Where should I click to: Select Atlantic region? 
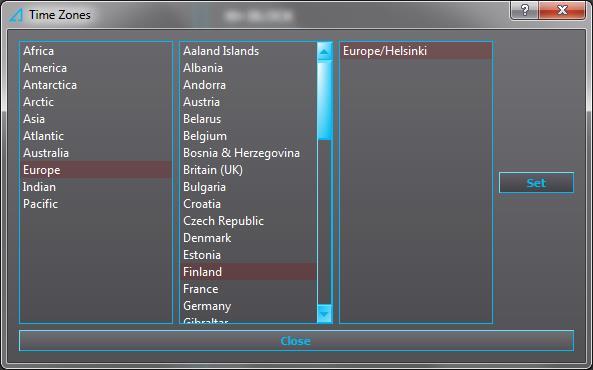click(x=96, y=136)
